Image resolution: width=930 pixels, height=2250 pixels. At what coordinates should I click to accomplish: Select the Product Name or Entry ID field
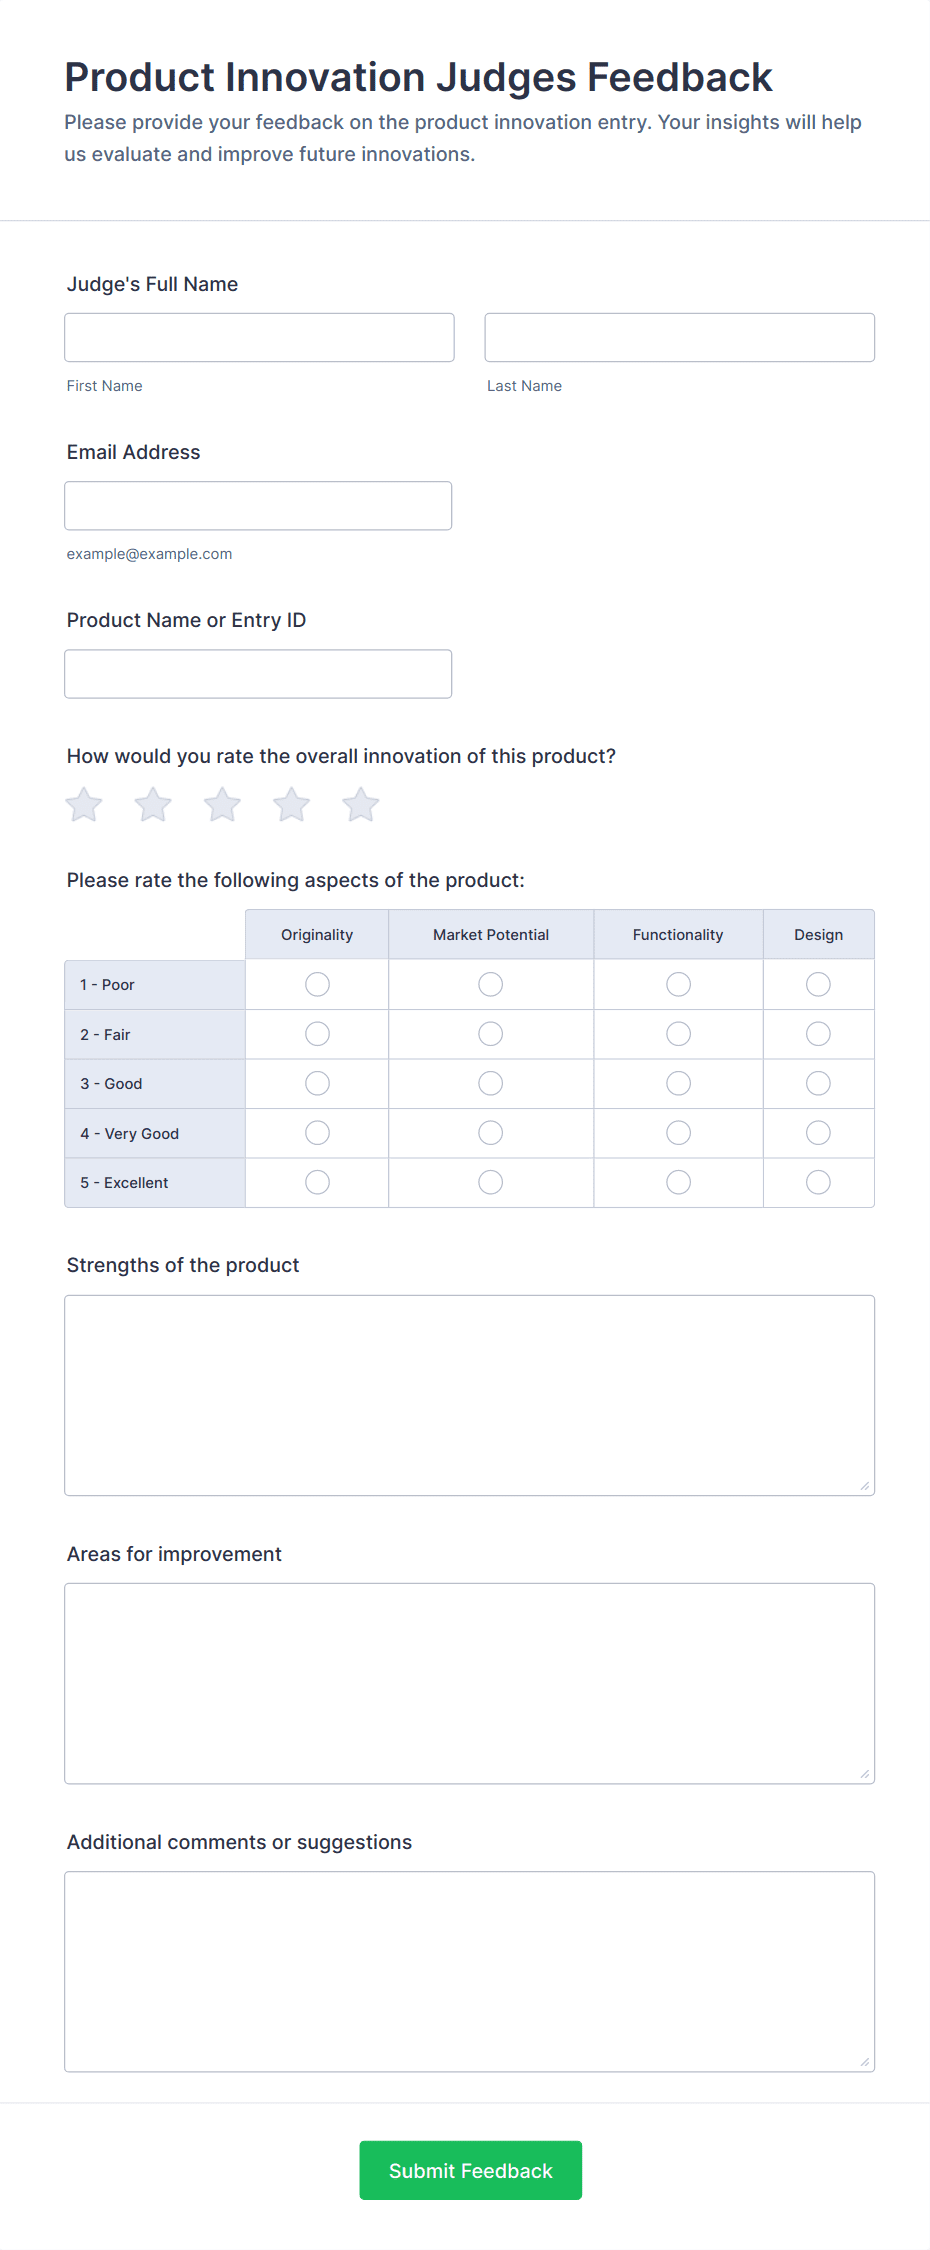coord(258,674)
